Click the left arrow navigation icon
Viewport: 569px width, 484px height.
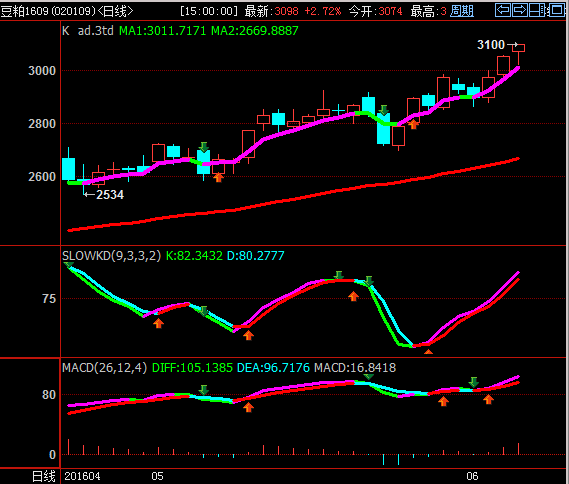coord(503,10)
